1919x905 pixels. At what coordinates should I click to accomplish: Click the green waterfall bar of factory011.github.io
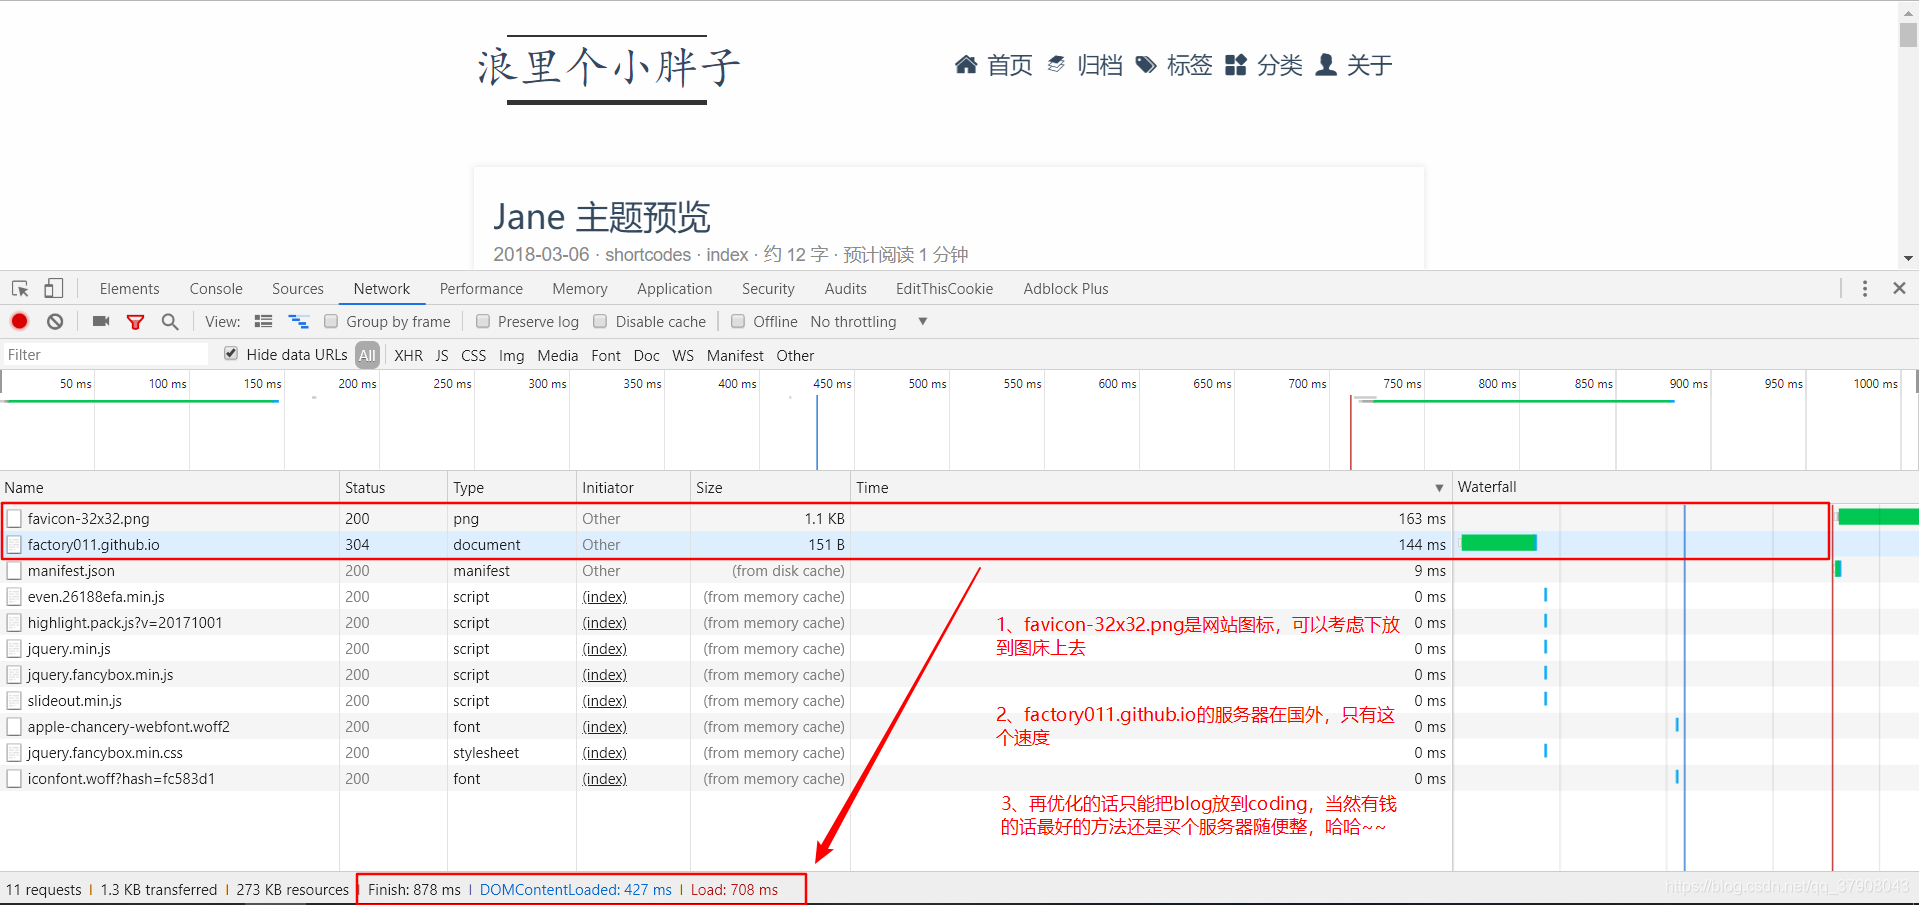click(1499, 543)
